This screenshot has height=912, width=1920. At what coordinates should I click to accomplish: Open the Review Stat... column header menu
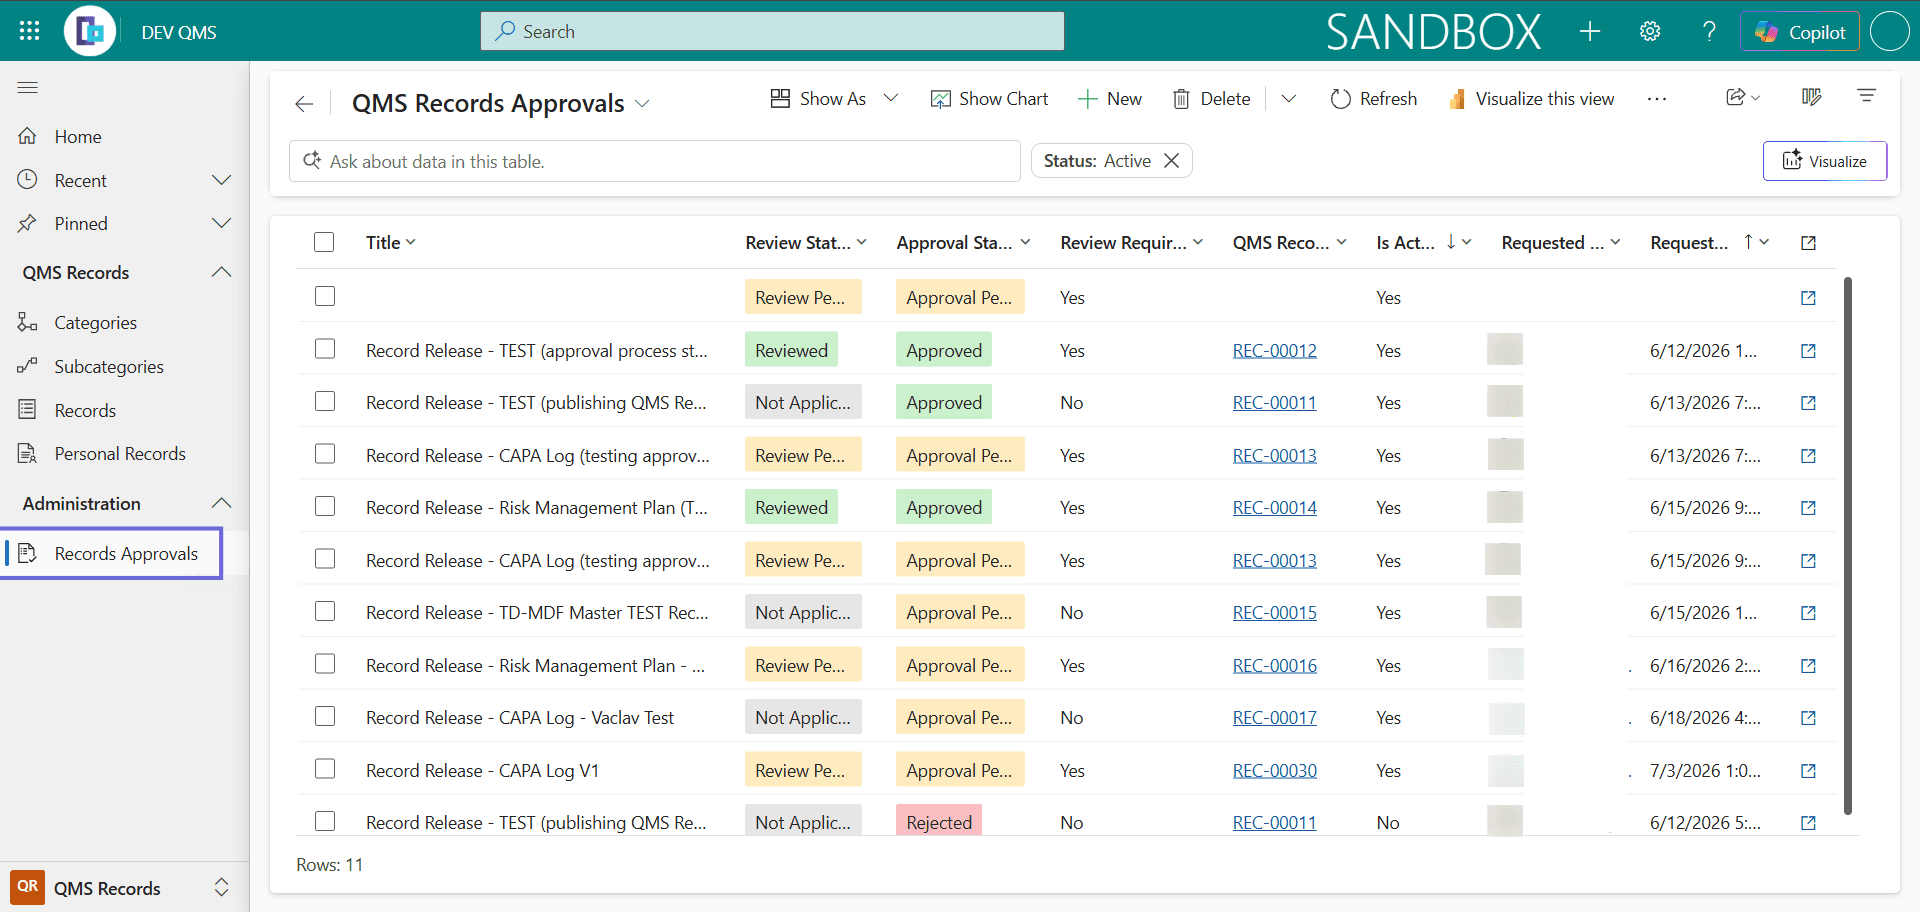tap(806, 243)
